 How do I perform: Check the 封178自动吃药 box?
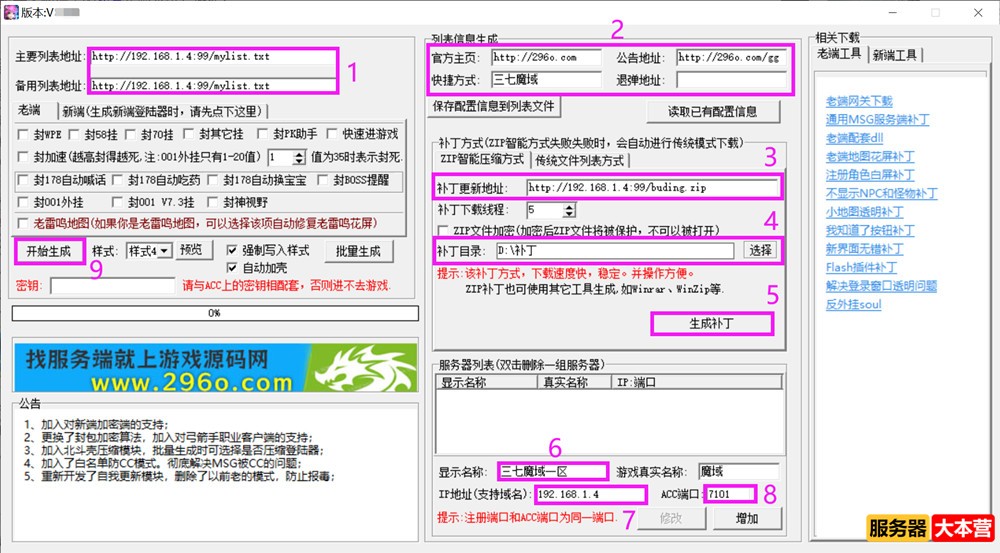(x=117, y=181)
